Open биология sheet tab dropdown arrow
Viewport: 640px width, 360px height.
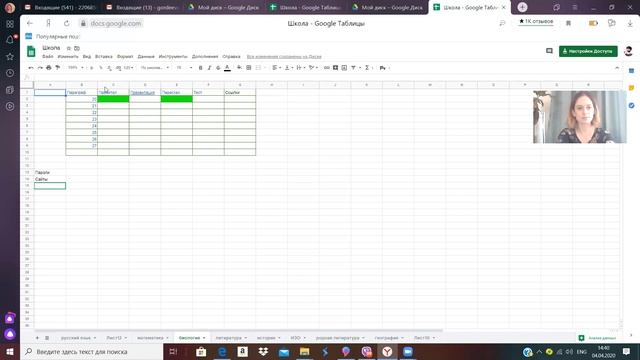(x=204, y=338)
